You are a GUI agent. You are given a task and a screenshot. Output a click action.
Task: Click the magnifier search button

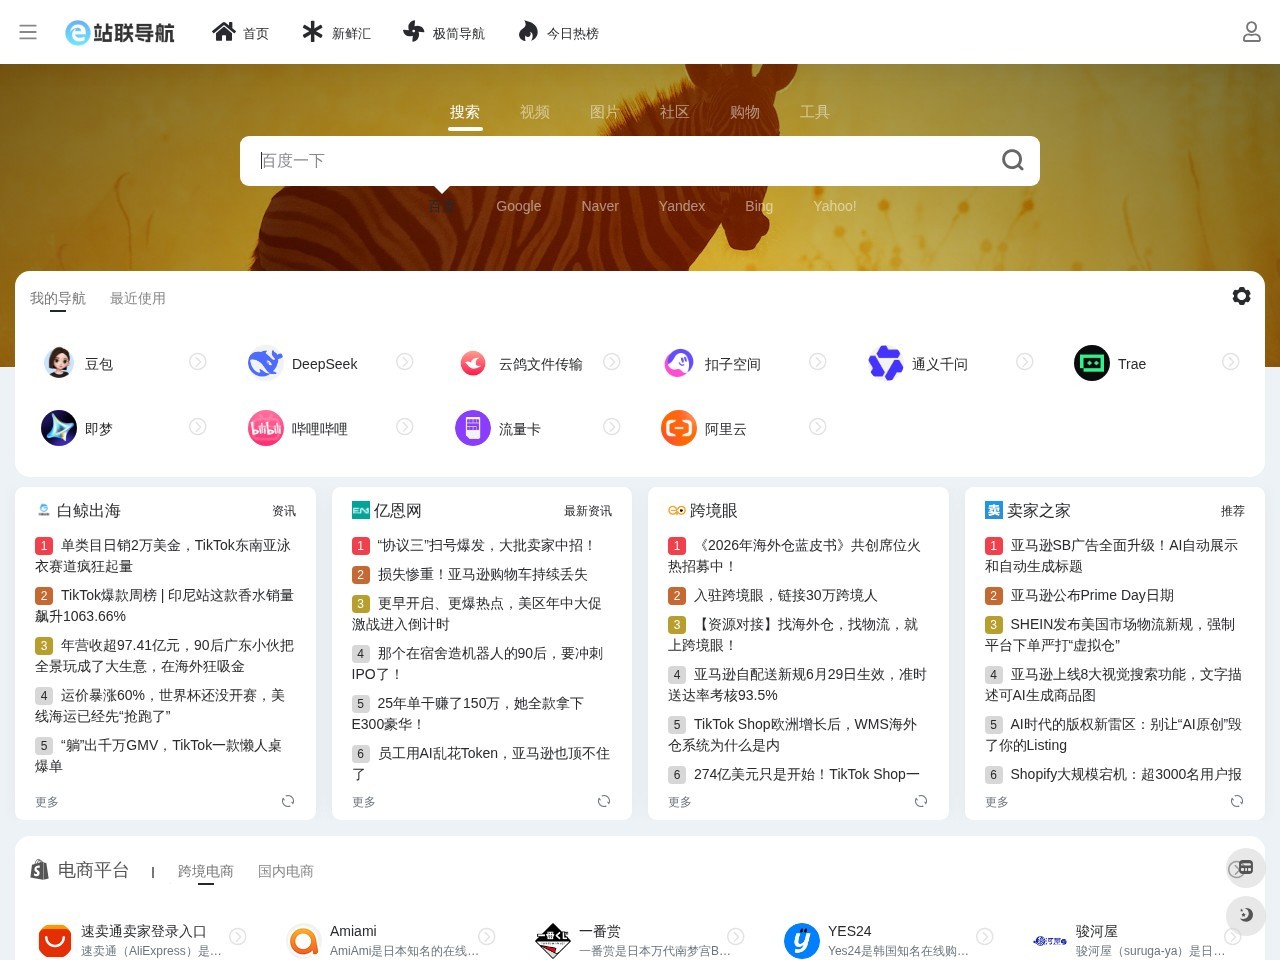(x=1012, y=160)
